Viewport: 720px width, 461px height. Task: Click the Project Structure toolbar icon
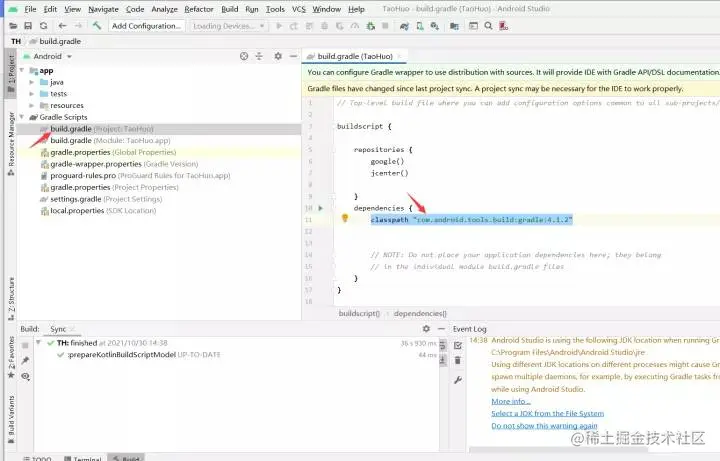(x=455, y=26)
